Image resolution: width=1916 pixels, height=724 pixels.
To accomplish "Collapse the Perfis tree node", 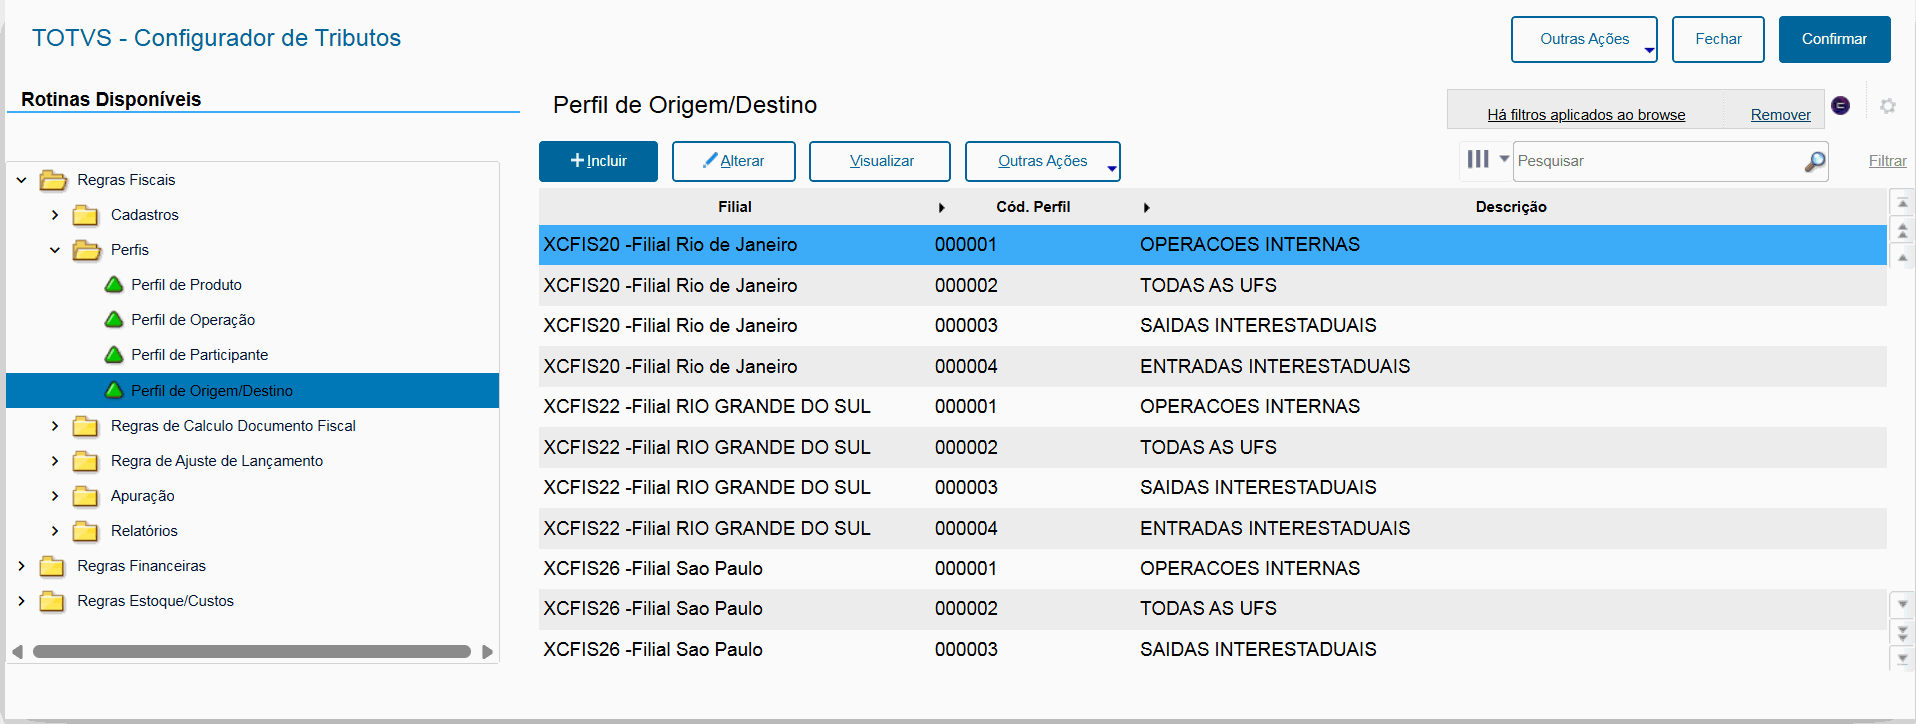I will click(55, 250).
